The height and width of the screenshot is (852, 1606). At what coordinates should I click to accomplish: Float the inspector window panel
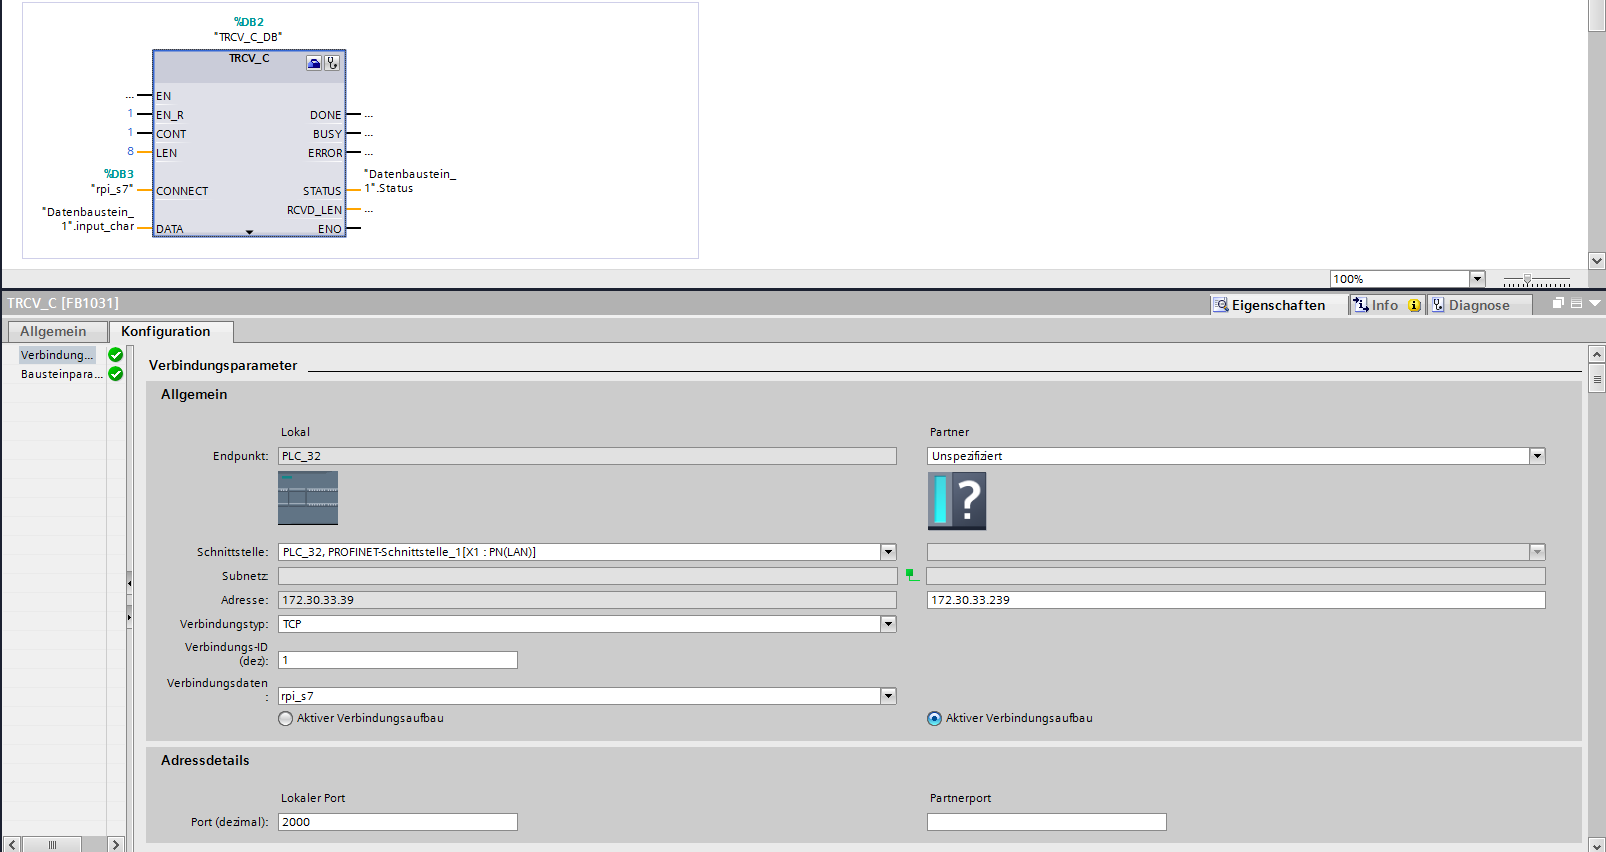1558,304
